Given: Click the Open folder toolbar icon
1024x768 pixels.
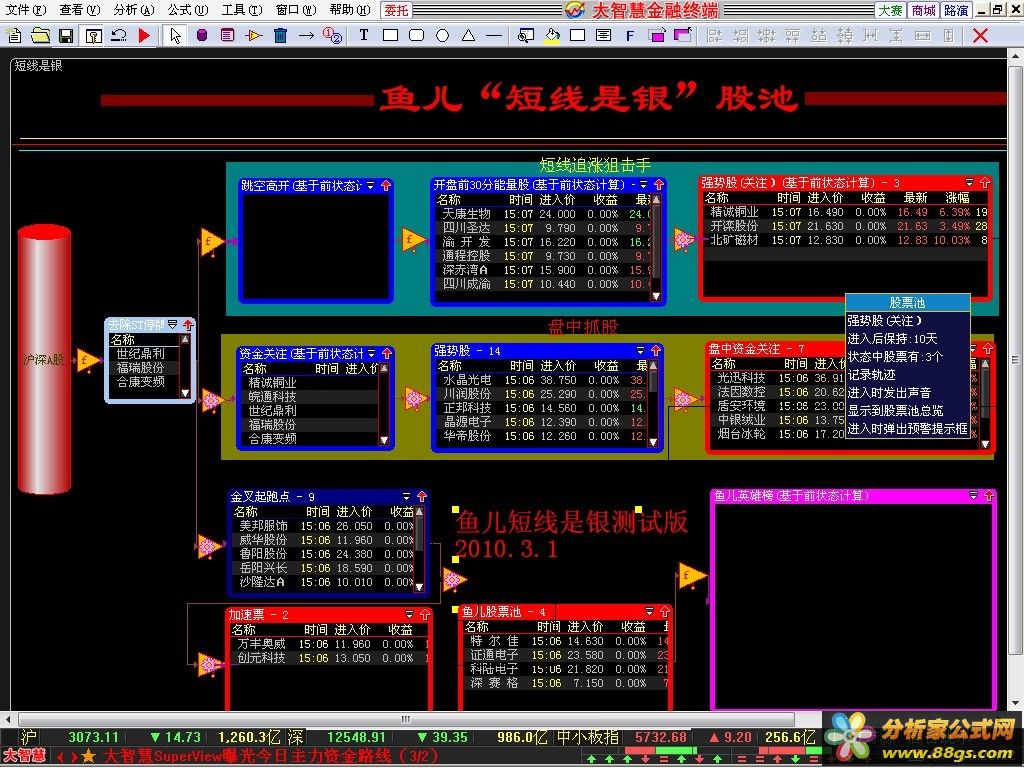Looking at the screenshot, I should (x=40, y=35).
